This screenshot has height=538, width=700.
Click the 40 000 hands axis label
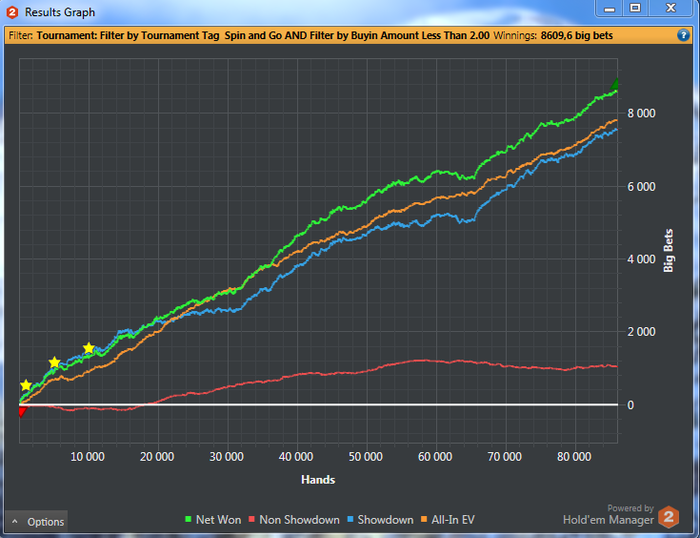[x=296, y=457]
